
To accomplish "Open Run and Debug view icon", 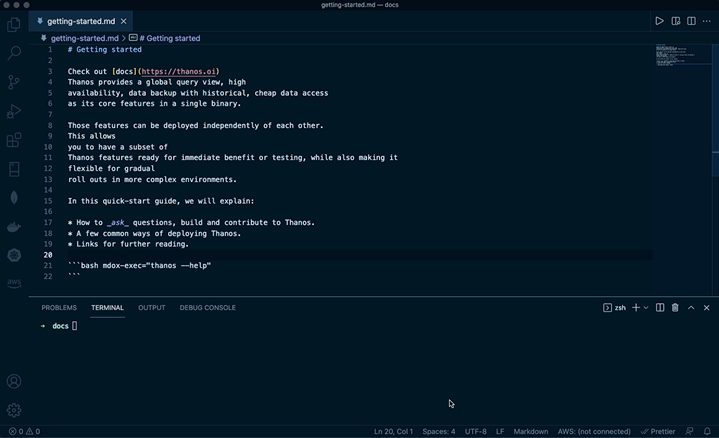I will tap(14, 111).
